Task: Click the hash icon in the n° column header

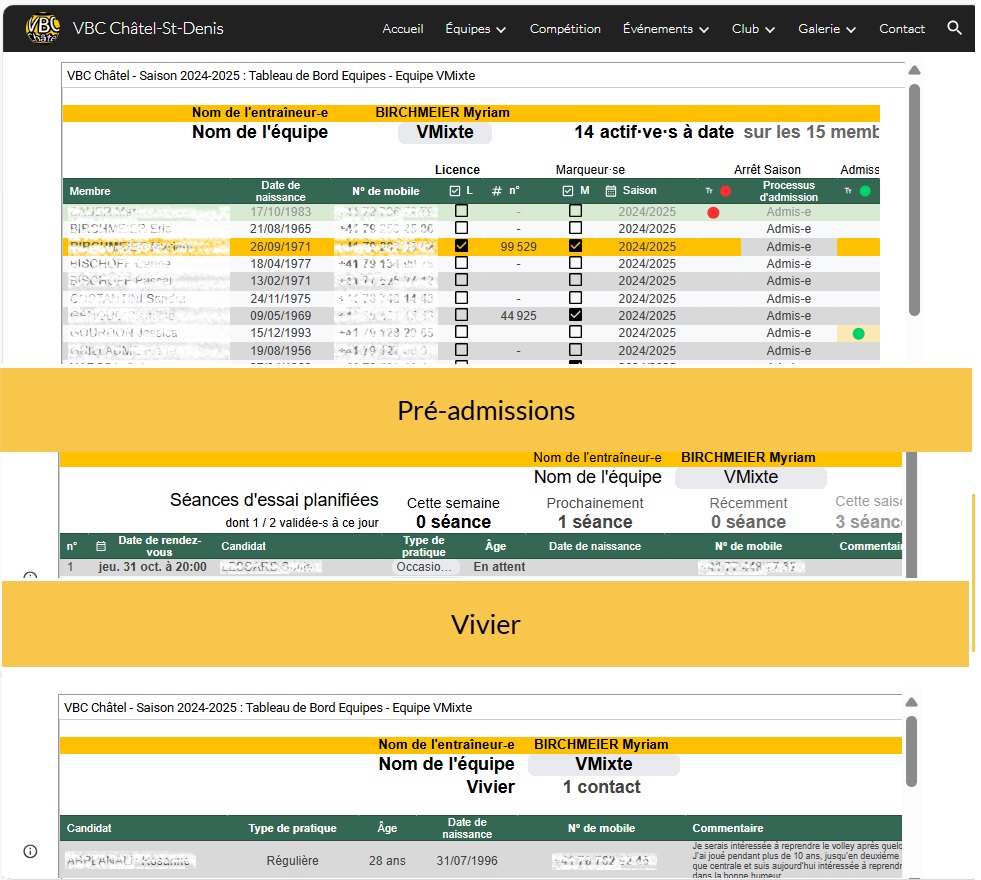Action: (x=496, y=191)
